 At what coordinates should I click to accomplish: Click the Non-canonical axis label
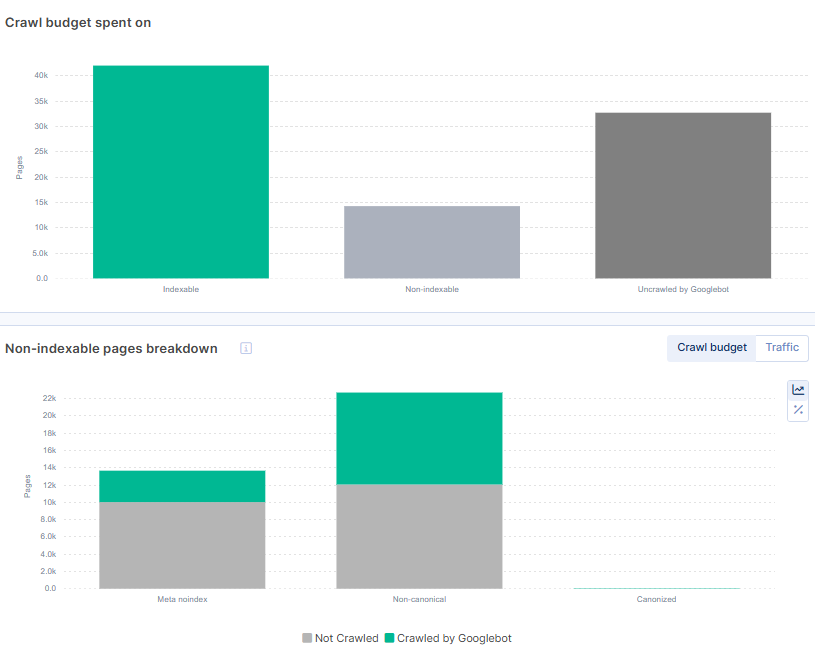tap(419, 599)
